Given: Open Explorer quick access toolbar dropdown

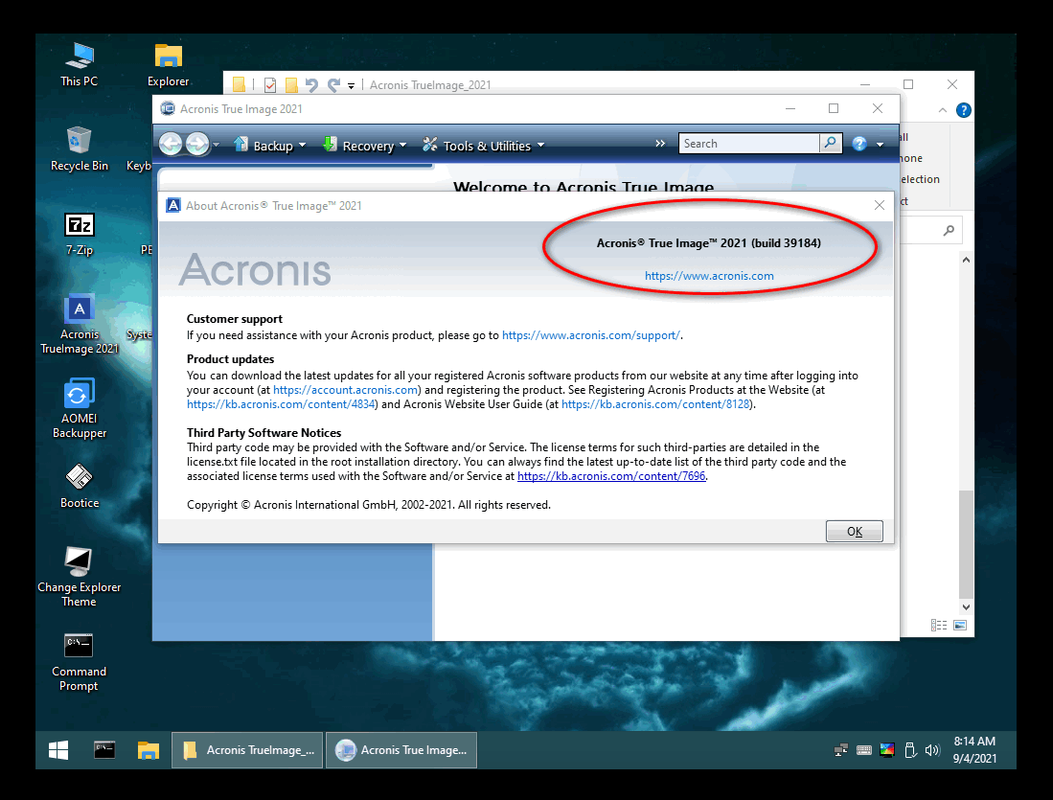Looking at the screenshot, I should coord(351,86).
